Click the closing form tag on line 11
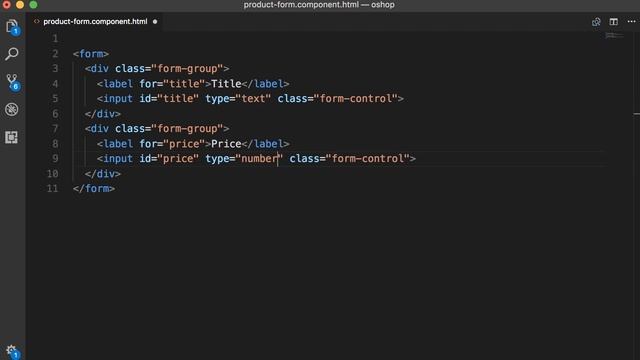The width and height of the screenshot is (640, 360). [x=94, y=189]
